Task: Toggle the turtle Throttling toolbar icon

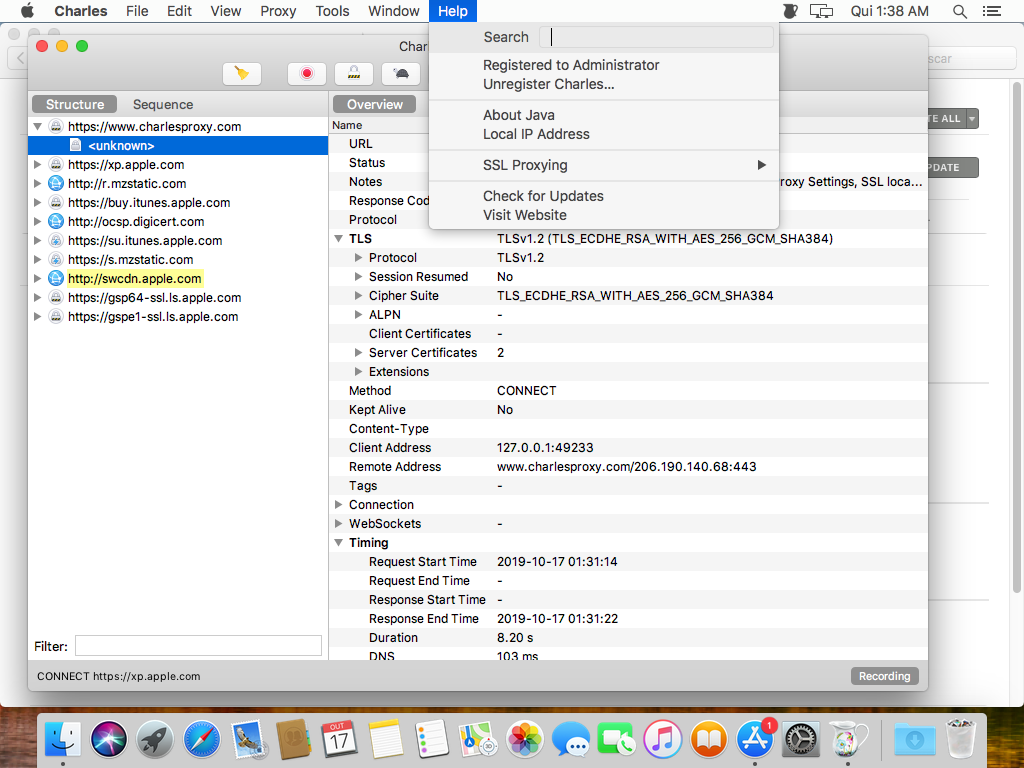Action: point(401,73)
